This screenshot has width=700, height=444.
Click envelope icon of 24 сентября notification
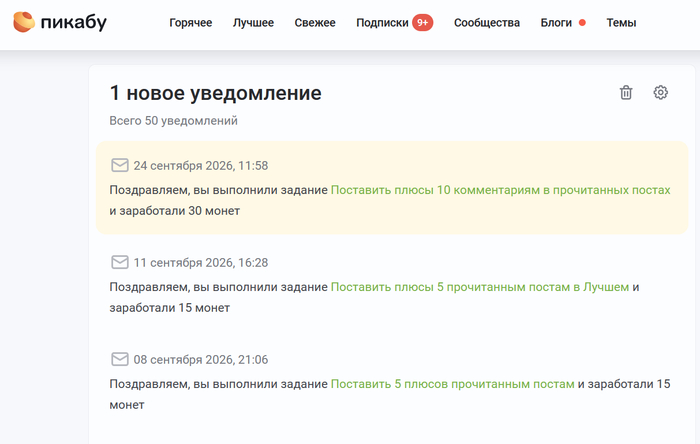pos(120,165)
